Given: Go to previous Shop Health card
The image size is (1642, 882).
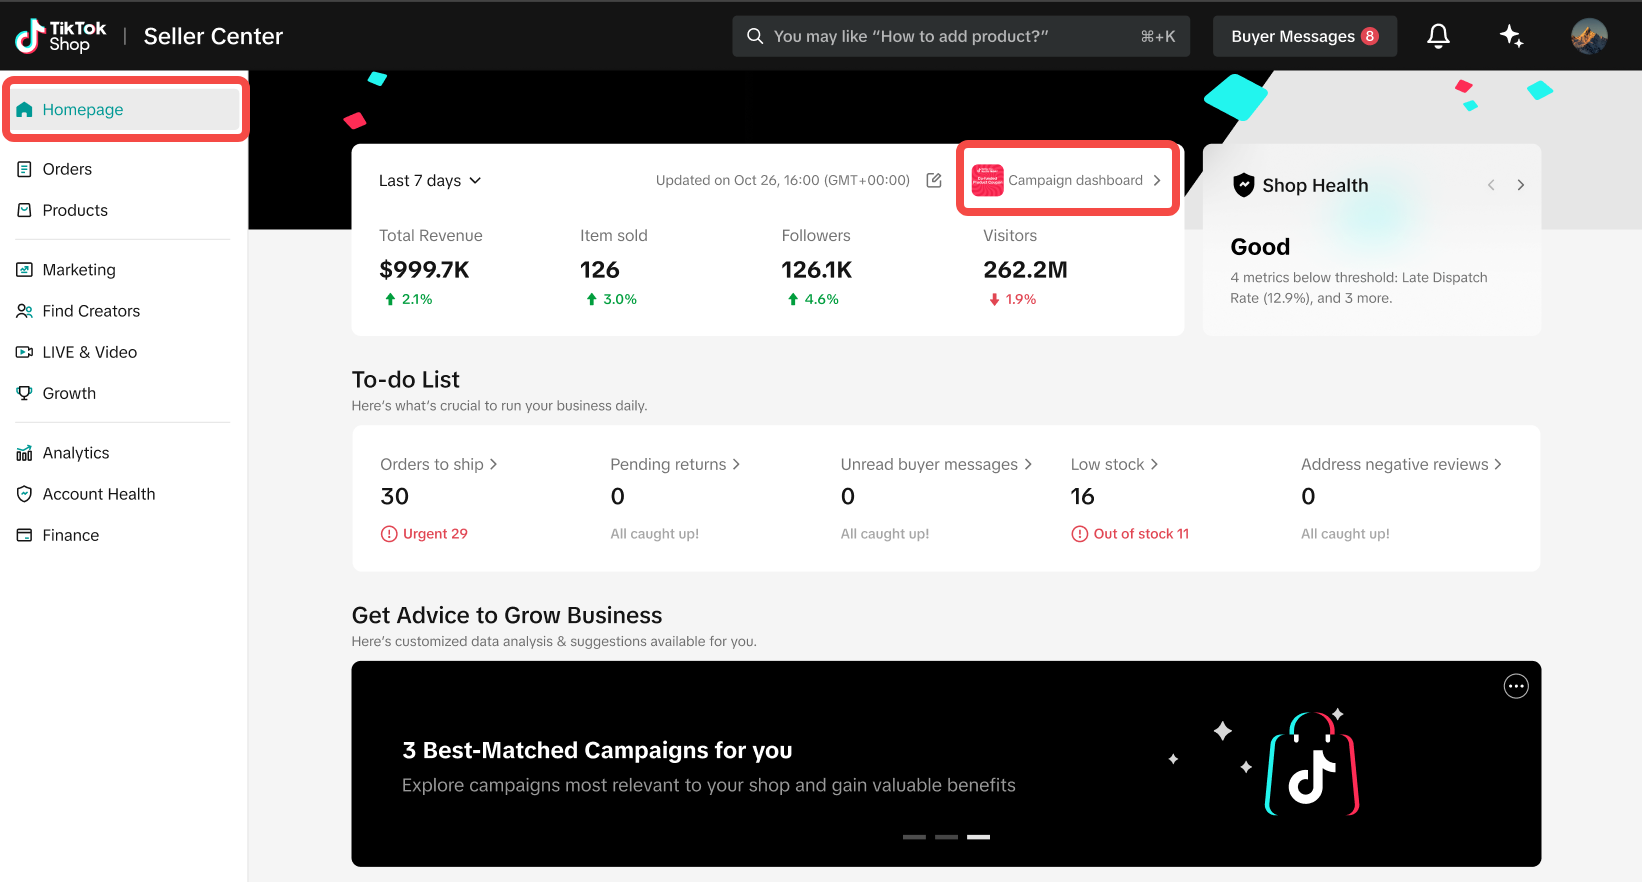Looking at the screenshot, I should click(1491, 185).
